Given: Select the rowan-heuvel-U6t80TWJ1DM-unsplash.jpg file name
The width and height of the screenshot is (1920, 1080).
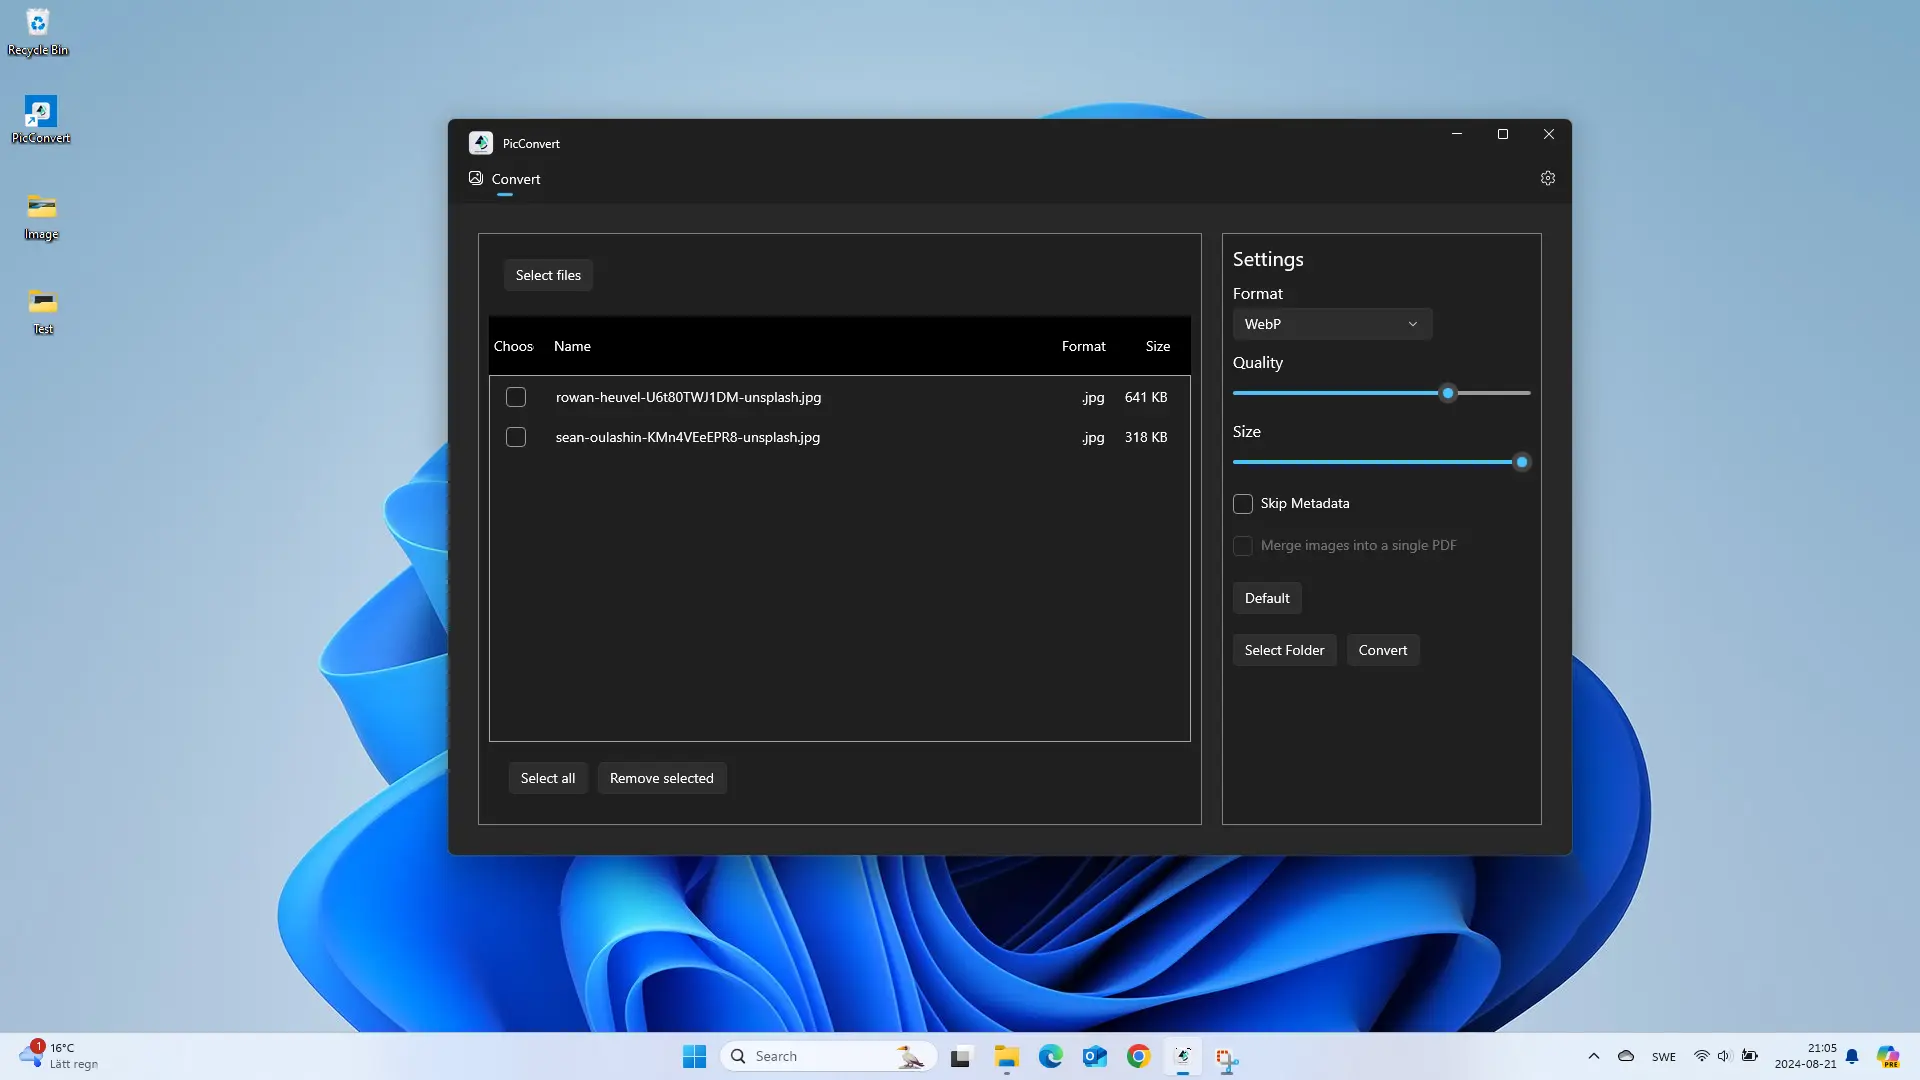Looking at the screenshot, I should tap(689, 397).
